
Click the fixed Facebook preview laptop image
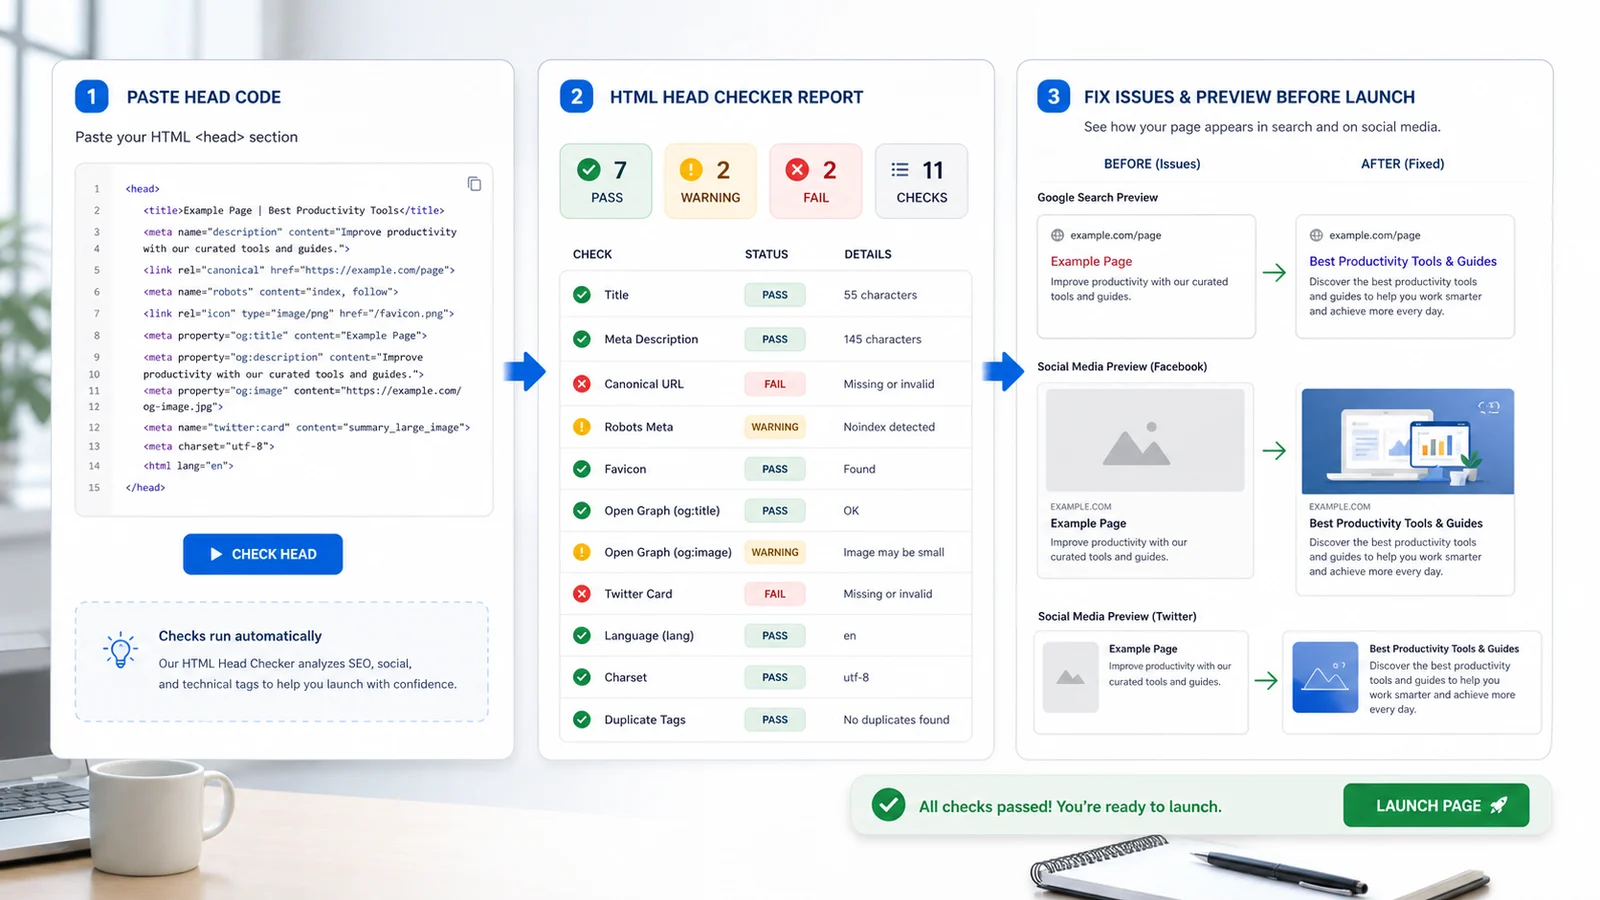point(1407,441)
